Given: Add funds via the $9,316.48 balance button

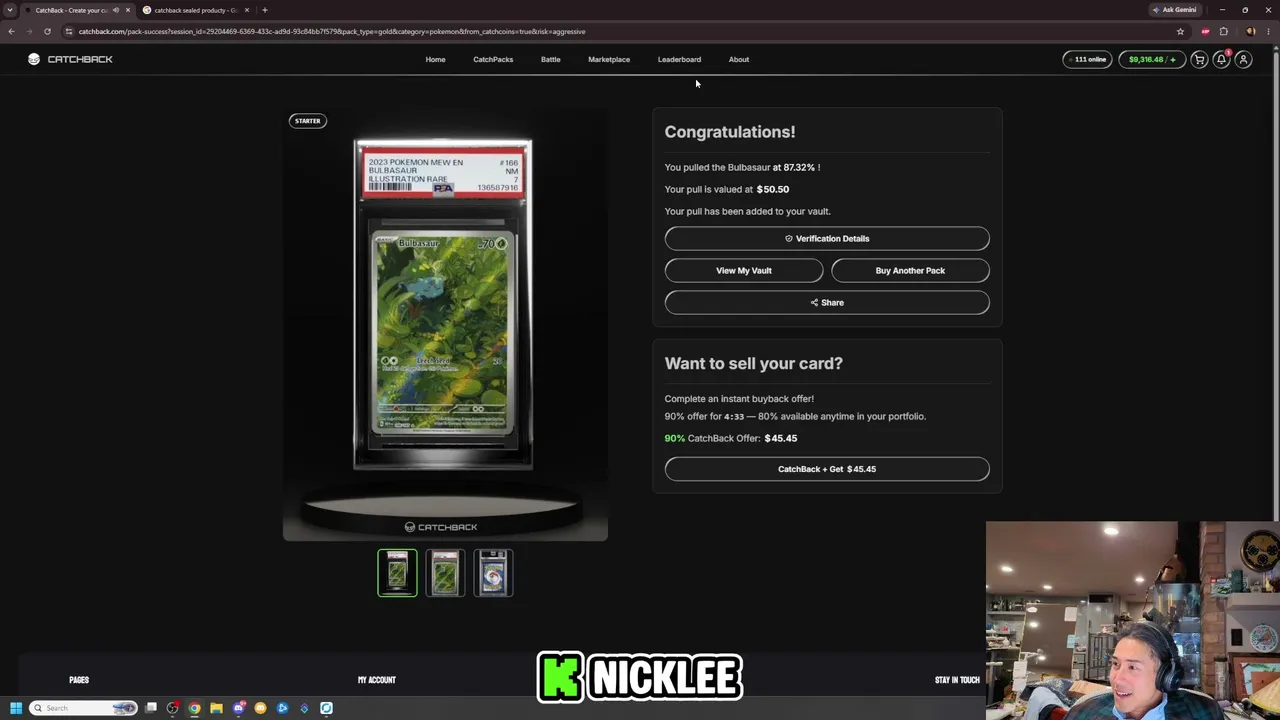Looking at the screenshot, I should pos(1152,59).
